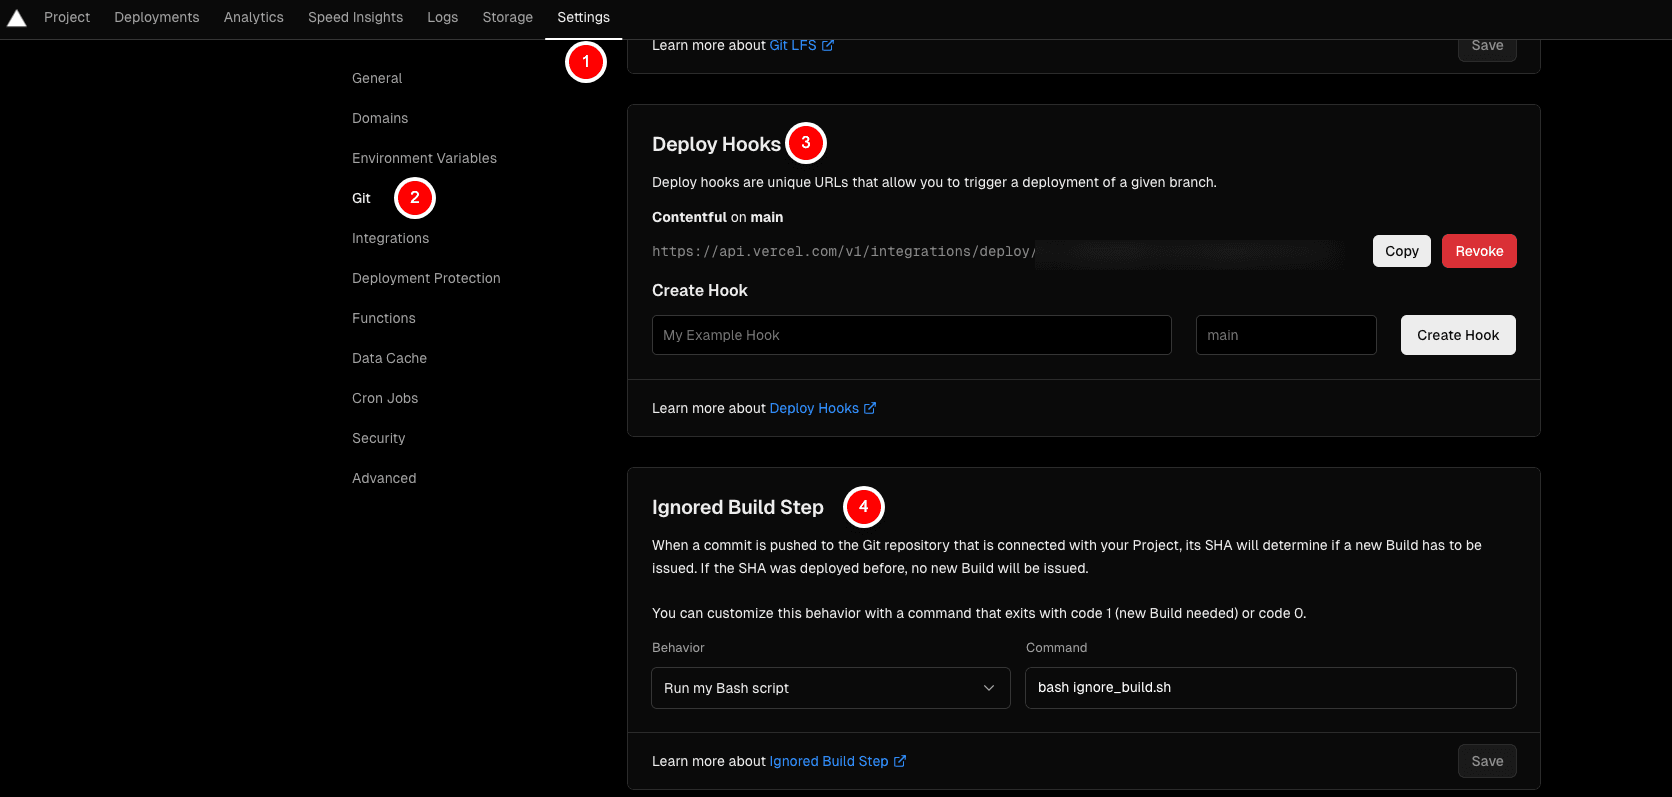Copy the Contentful deploy hook URL
The height and width of the screenshot is (797, 1672).
pyautogui.click(x=1401, y=251)
